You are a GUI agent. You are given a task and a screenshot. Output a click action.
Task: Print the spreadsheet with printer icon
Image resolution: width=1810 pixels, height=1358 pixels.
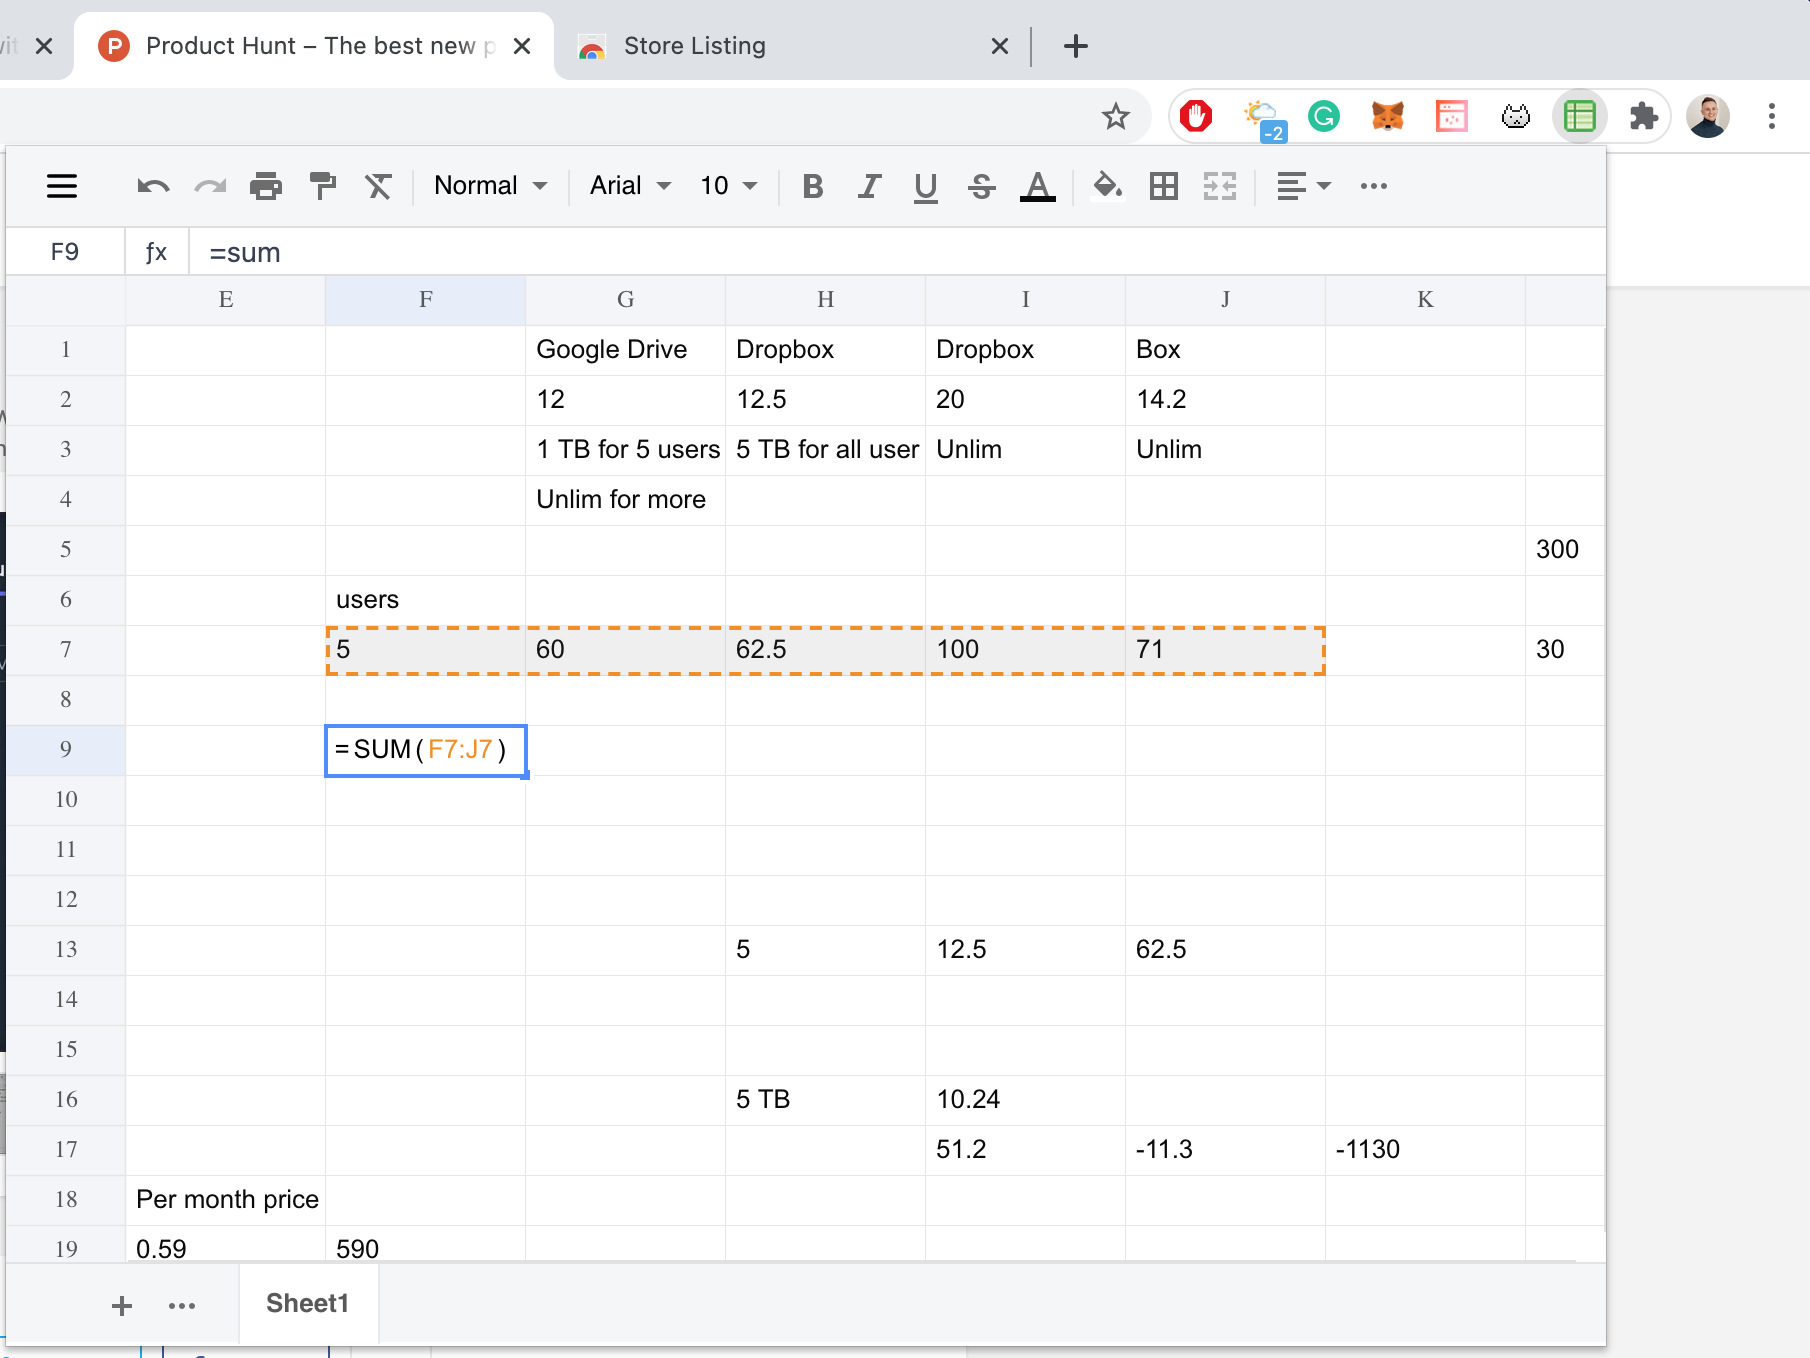(x=266, y=186)
